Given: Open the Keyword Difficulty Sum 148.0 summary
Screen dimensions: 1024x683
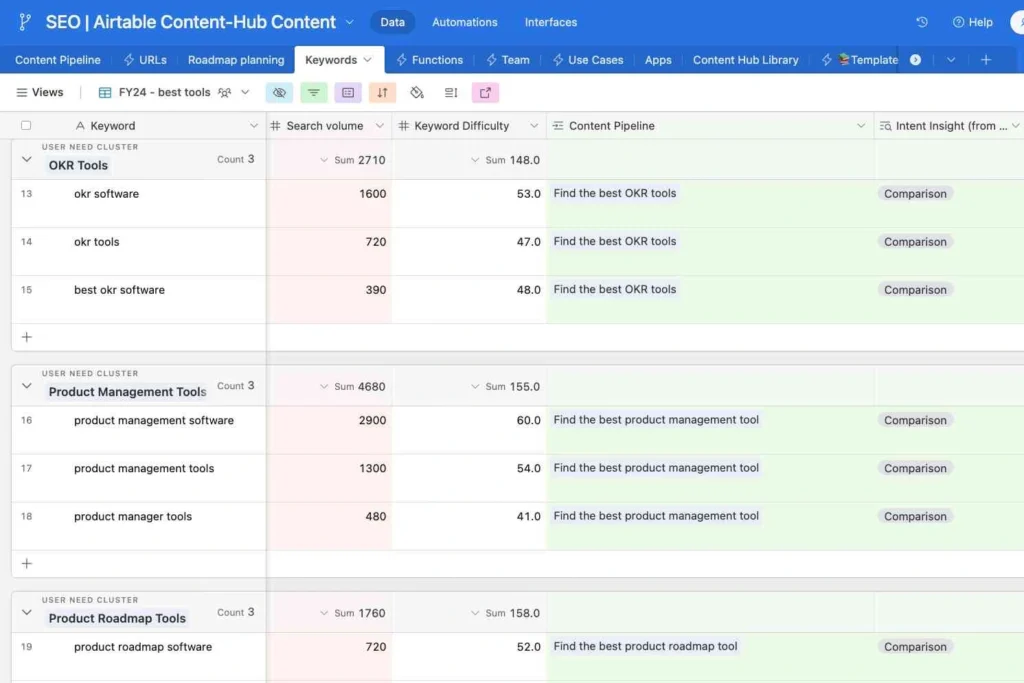Looking at the screenshot, I should point(505,160).
